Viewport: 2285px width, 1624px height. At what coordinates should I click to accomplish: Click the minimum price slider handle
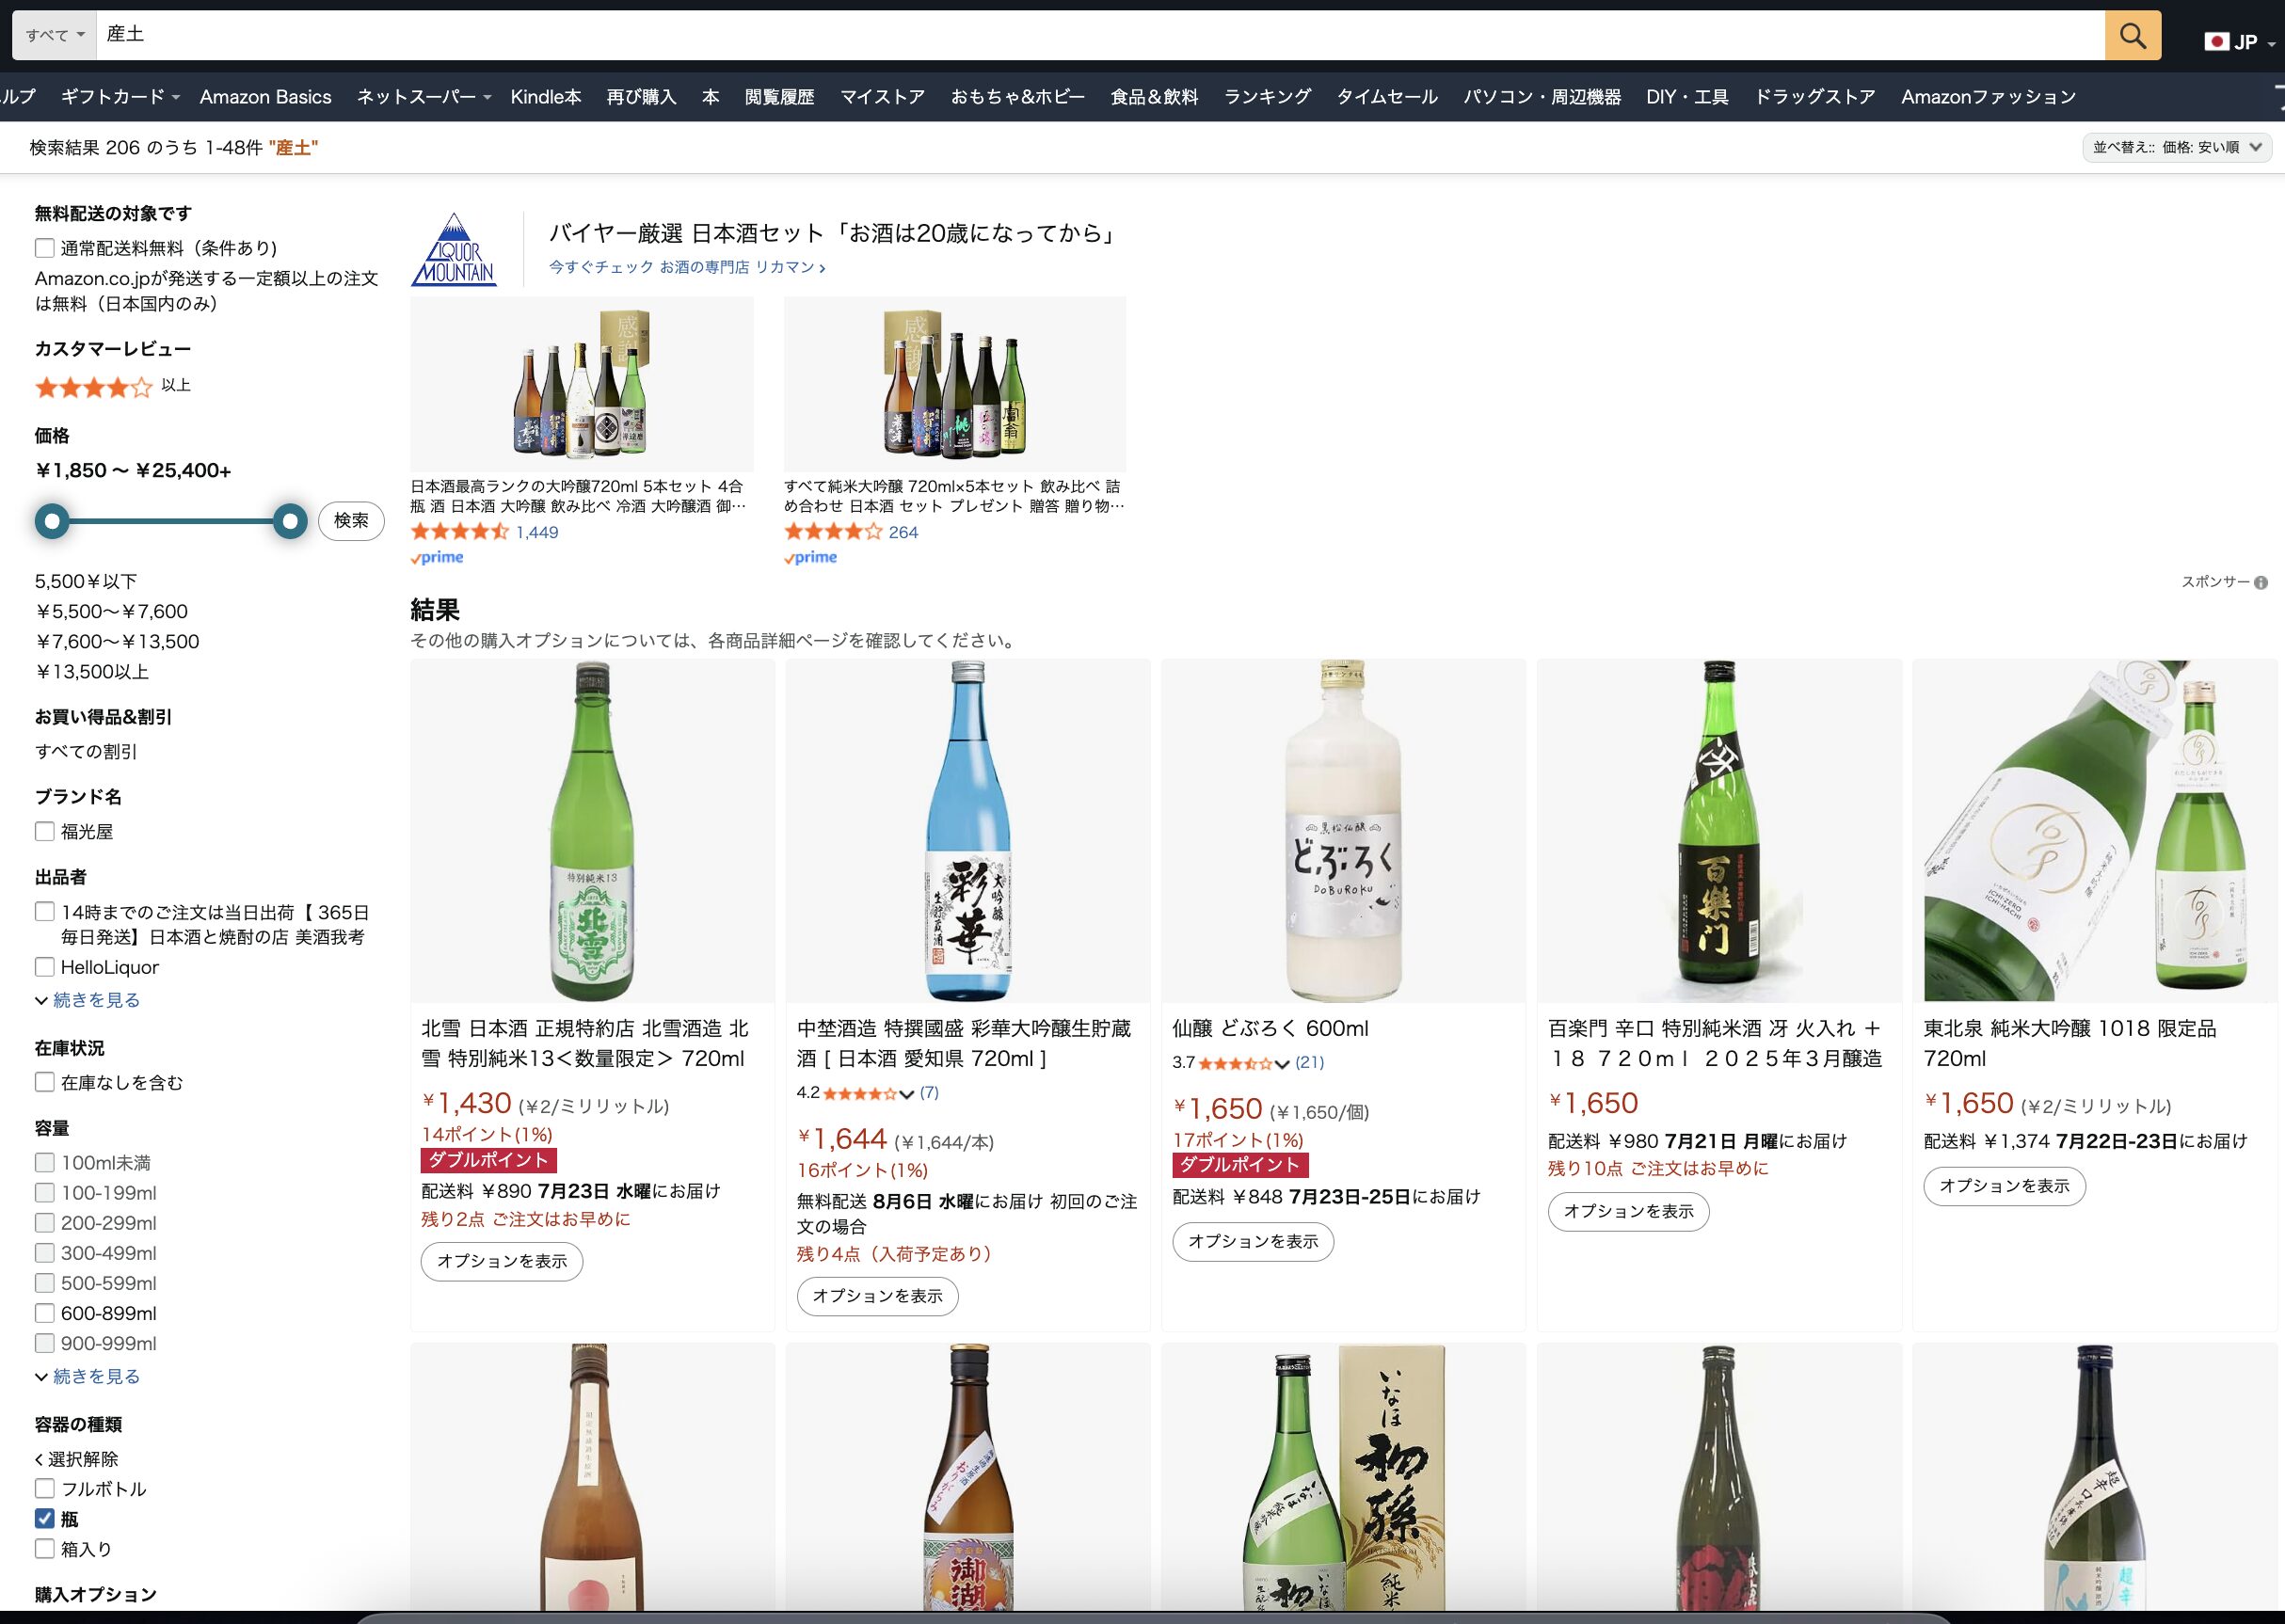[52, 521]
